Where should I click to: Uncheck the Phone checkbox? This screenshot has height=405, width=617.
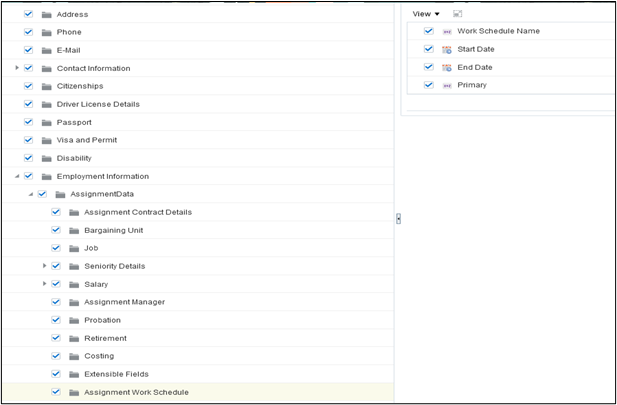click(28, 32)
